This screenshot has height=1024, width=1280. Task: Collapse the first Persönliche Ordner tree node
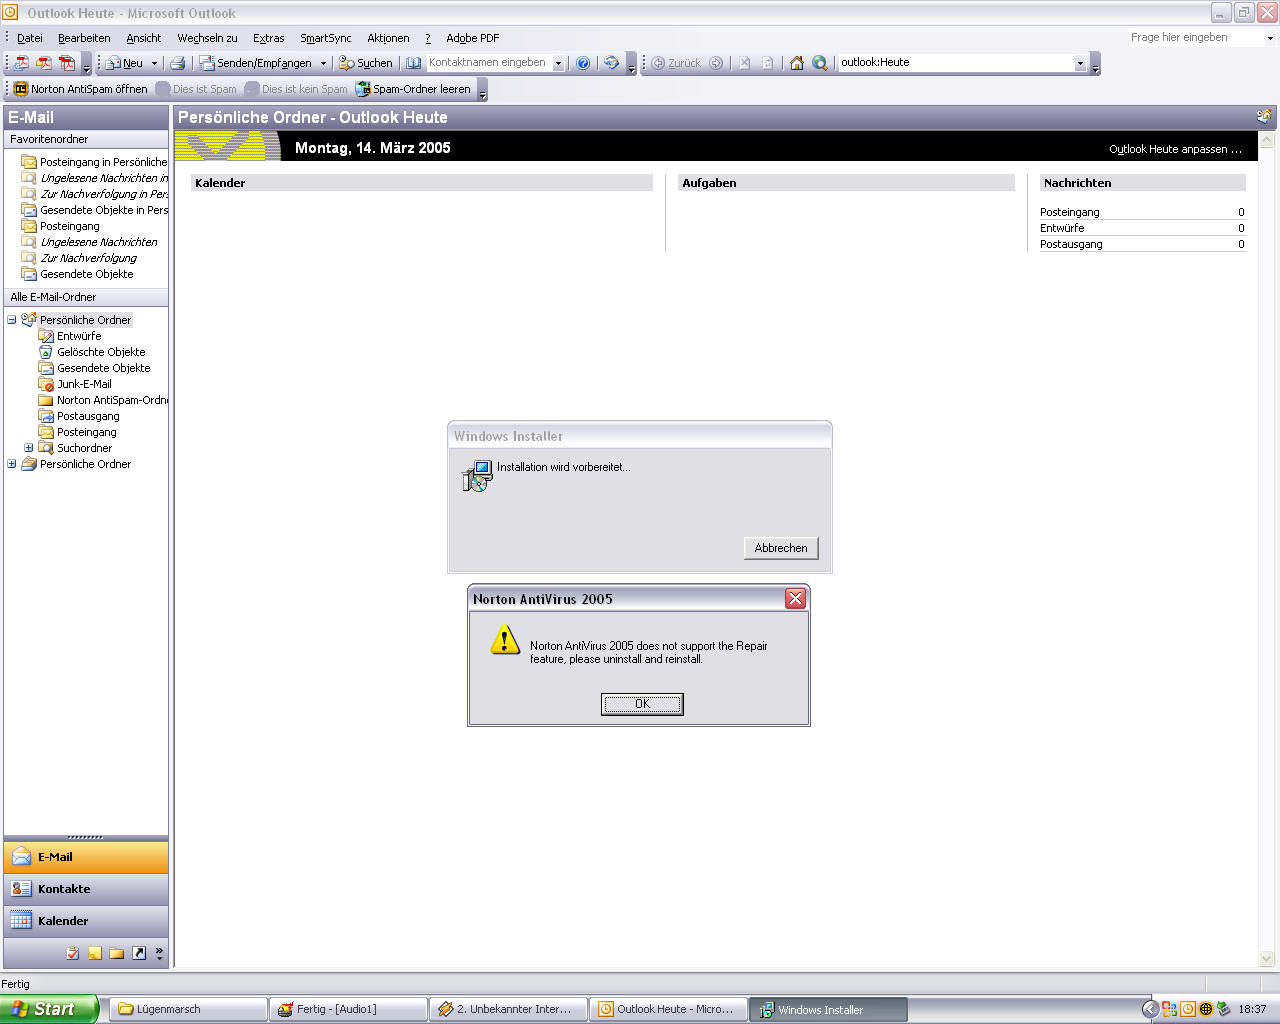click(x=12, y=320)
